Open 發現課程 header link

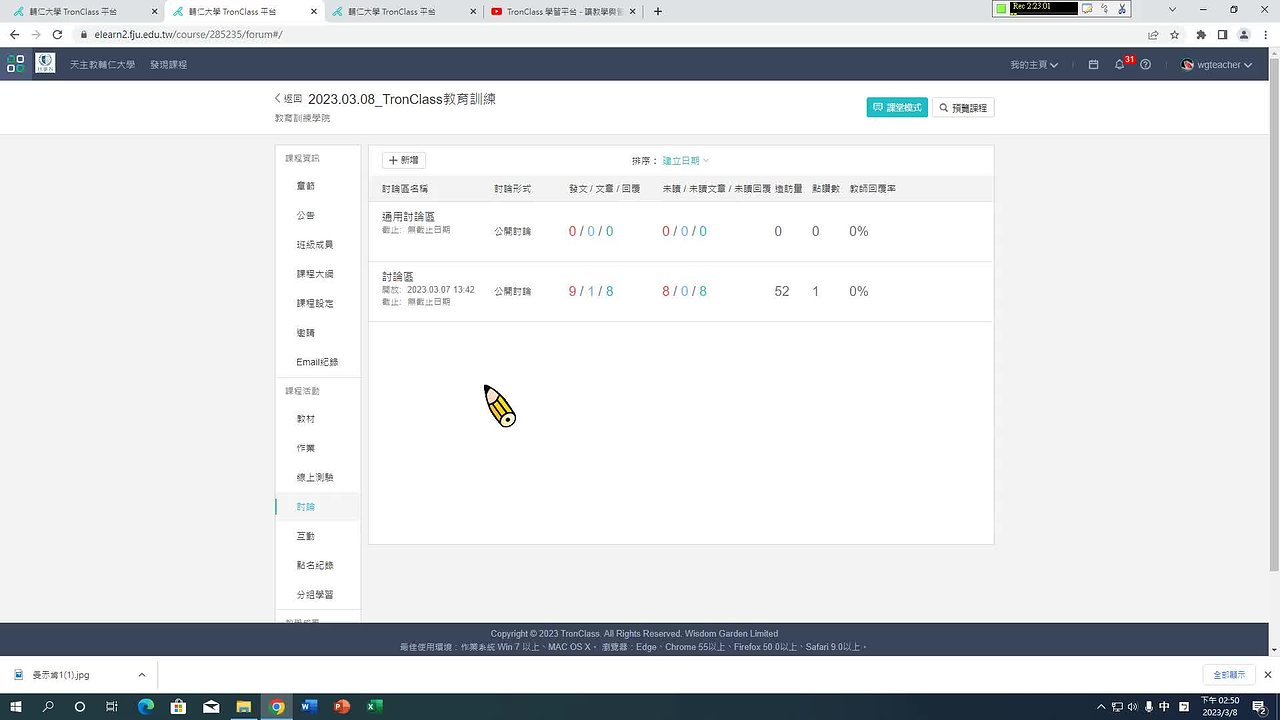(x=168, y=64)
